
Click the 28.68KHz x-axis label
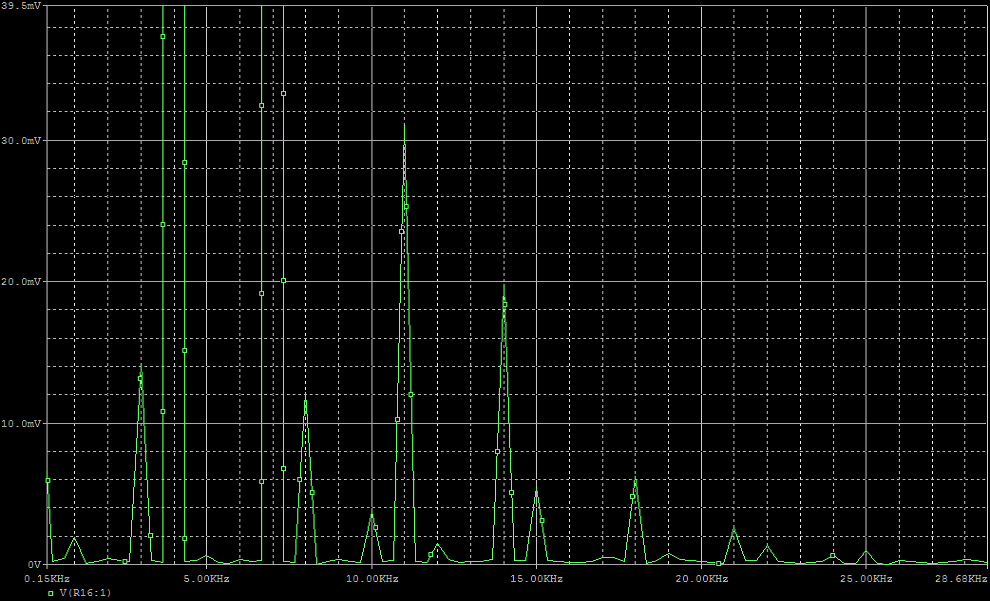[x=961, y=578]
